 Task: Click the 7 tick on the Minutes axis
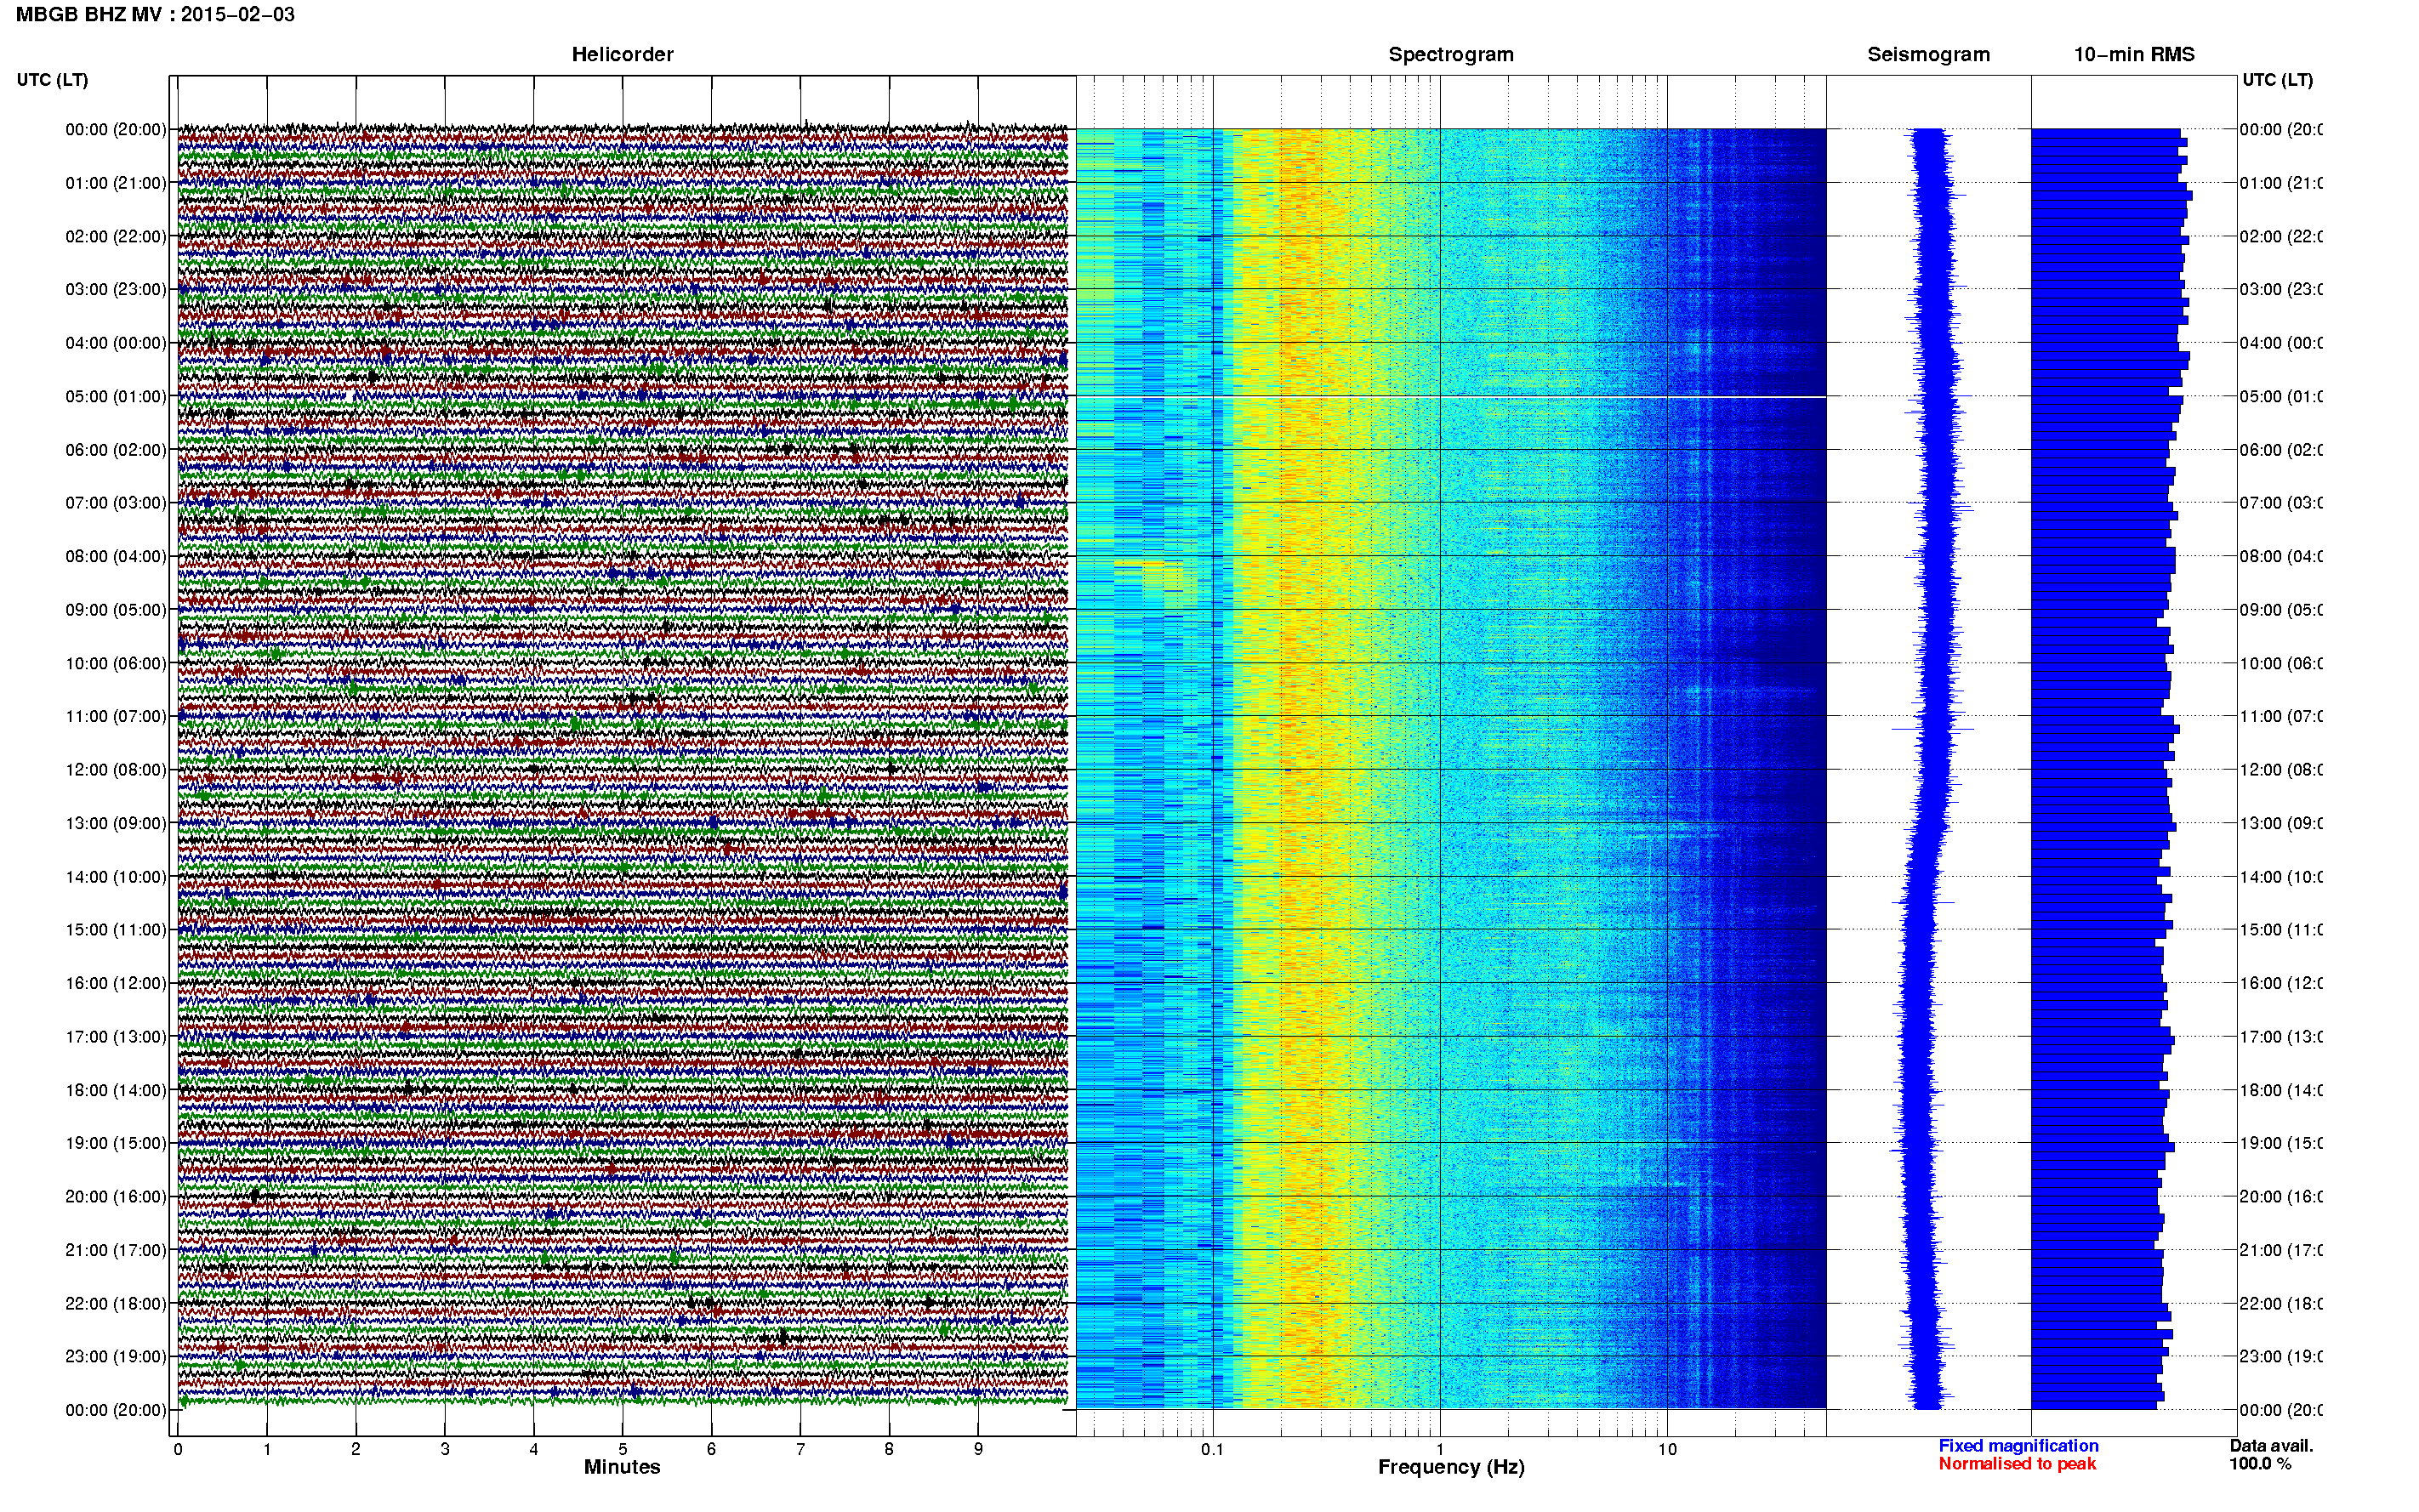[800, 1449]
